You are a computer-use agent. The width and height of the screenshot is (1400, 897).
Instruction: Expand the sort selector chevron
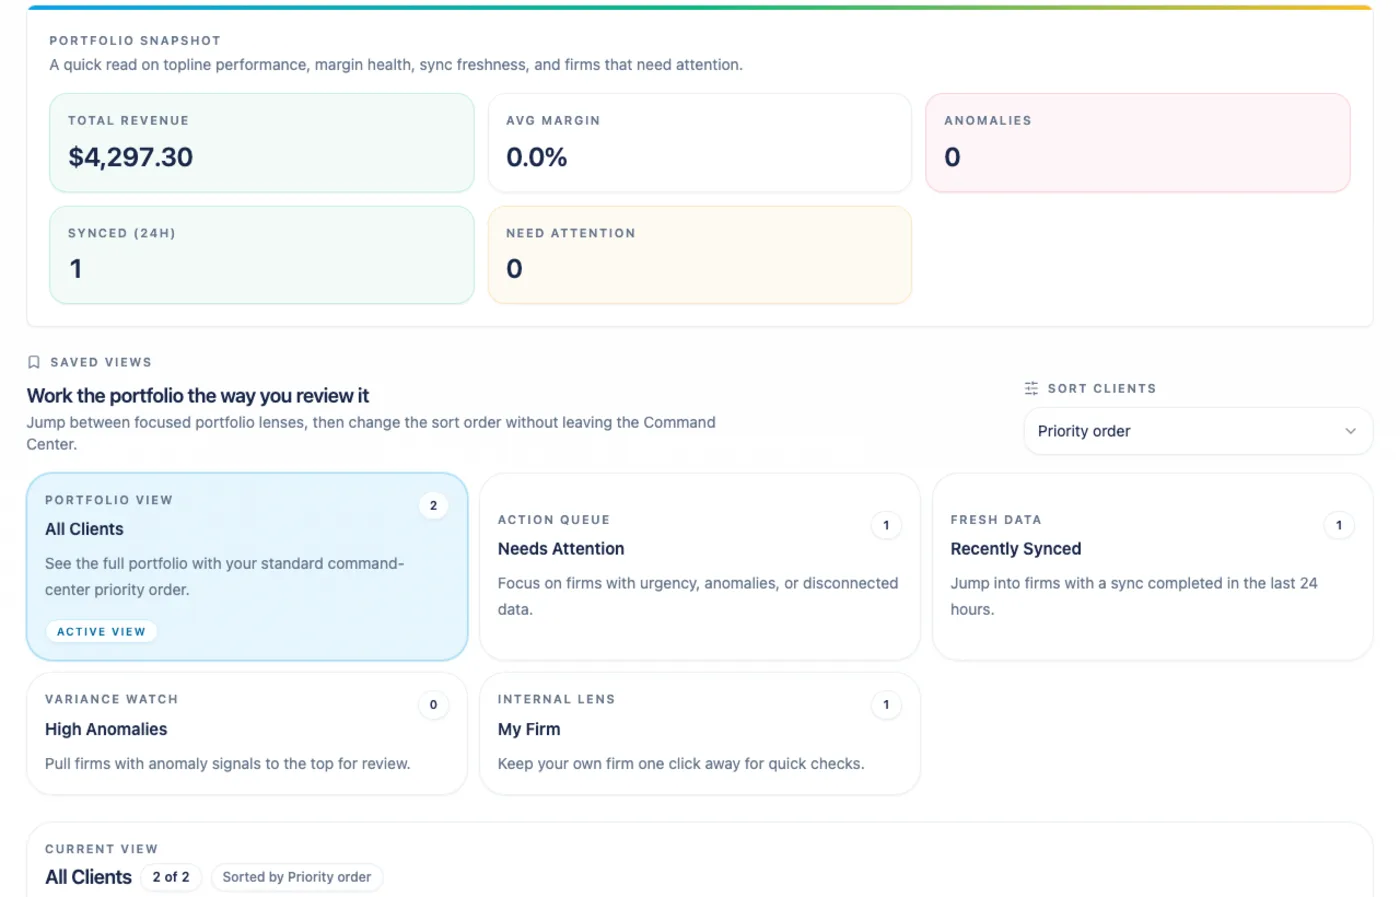click(1351, 431)
